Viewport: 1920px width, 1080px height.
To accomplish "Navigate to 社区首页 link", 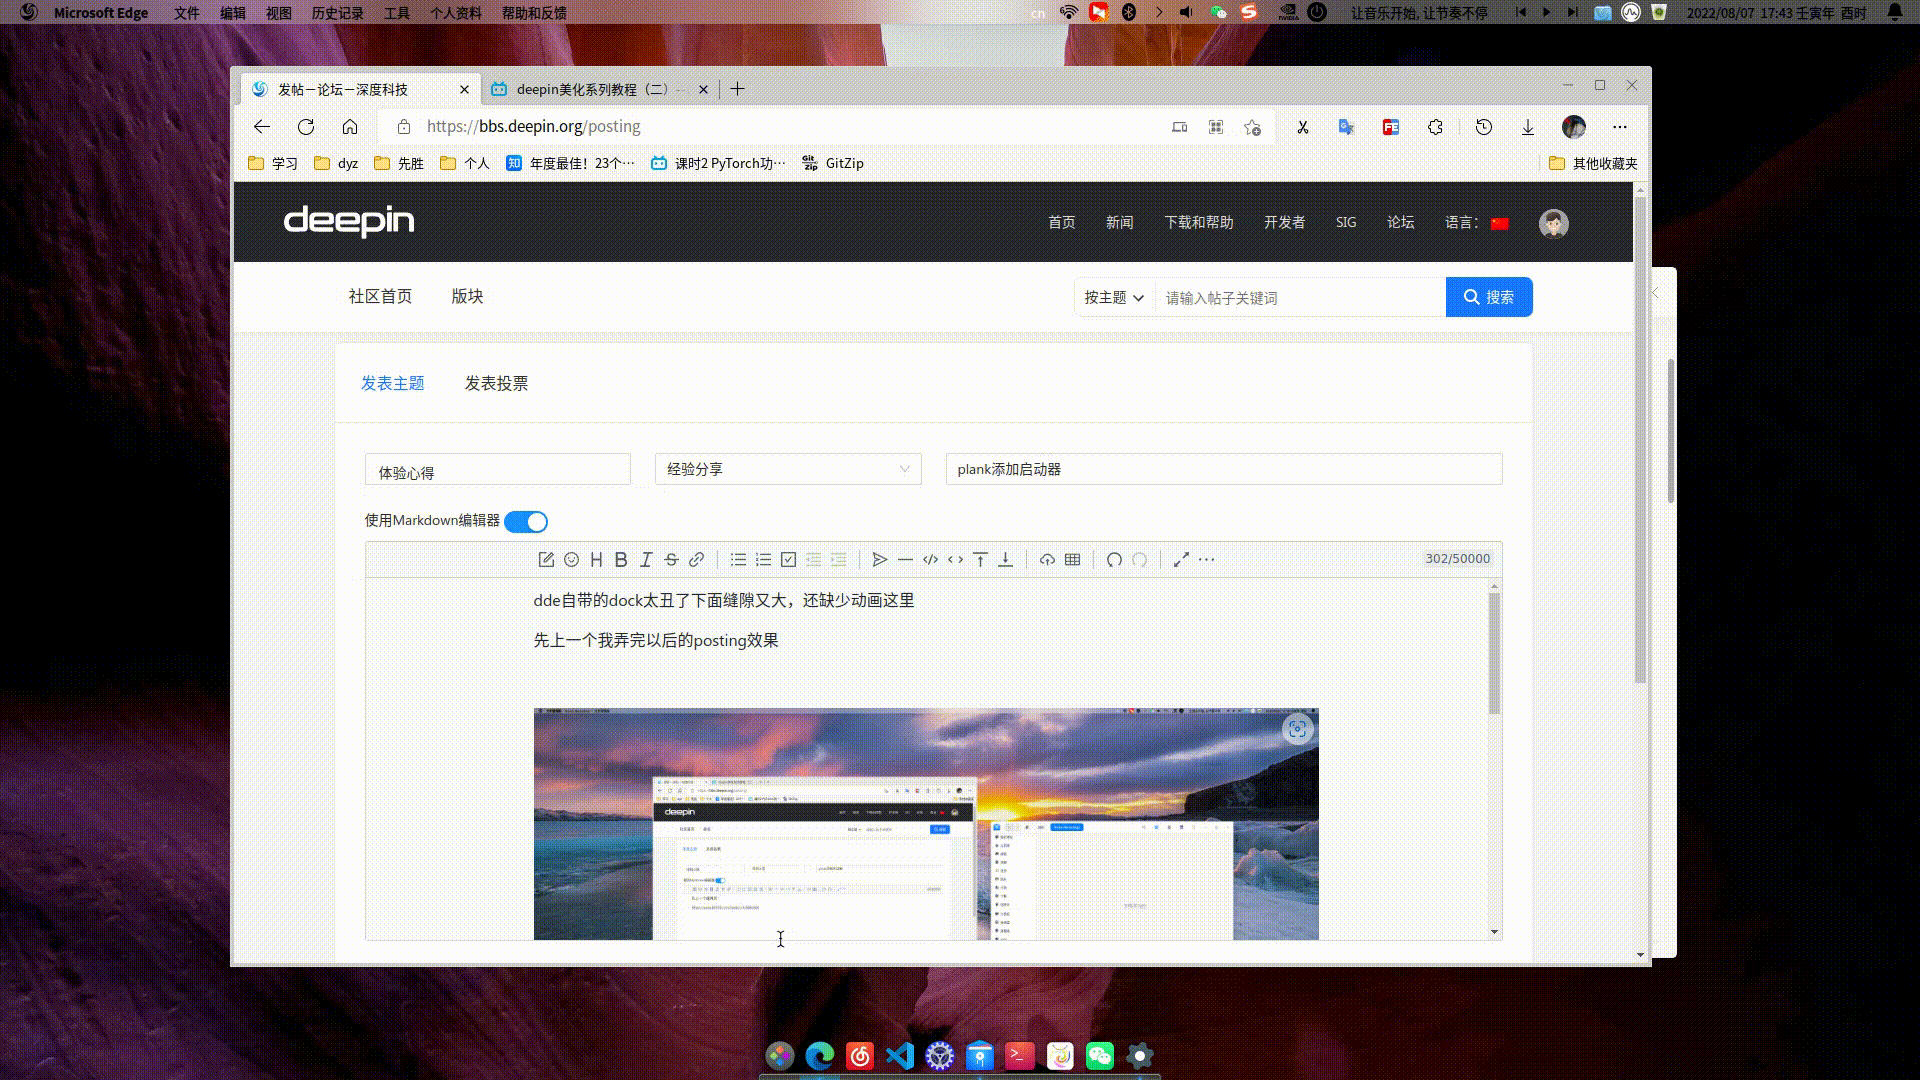I will (379, 296).
